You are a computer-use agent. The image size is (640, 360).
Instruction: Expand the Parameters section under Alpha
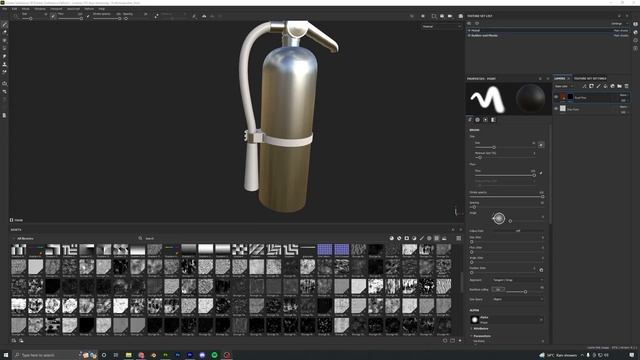tap(482, 336)
